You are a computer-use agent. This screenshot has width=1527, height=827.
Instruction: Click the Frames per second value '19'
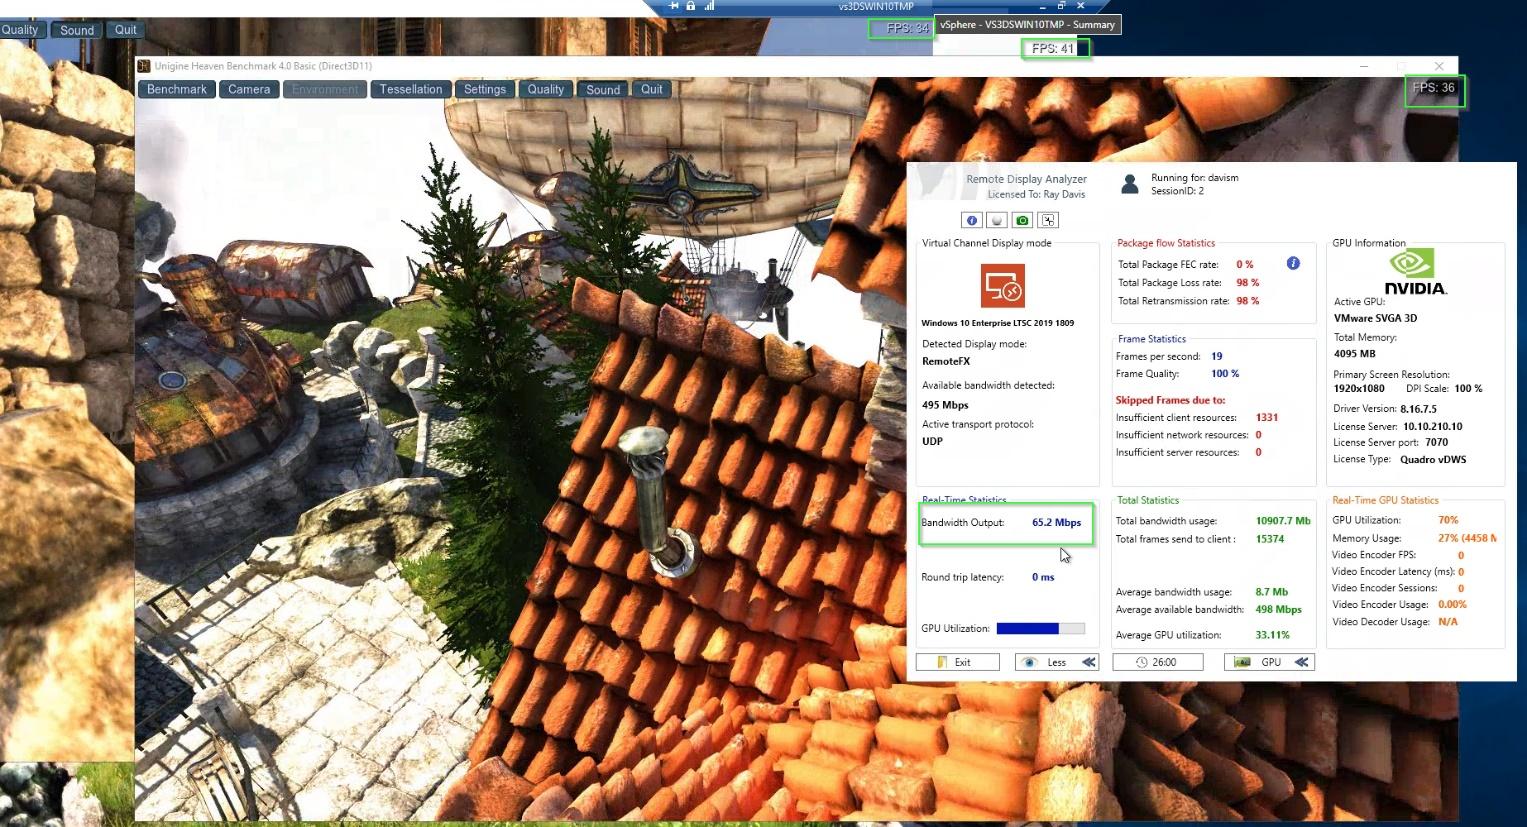tap(1217, 356)
